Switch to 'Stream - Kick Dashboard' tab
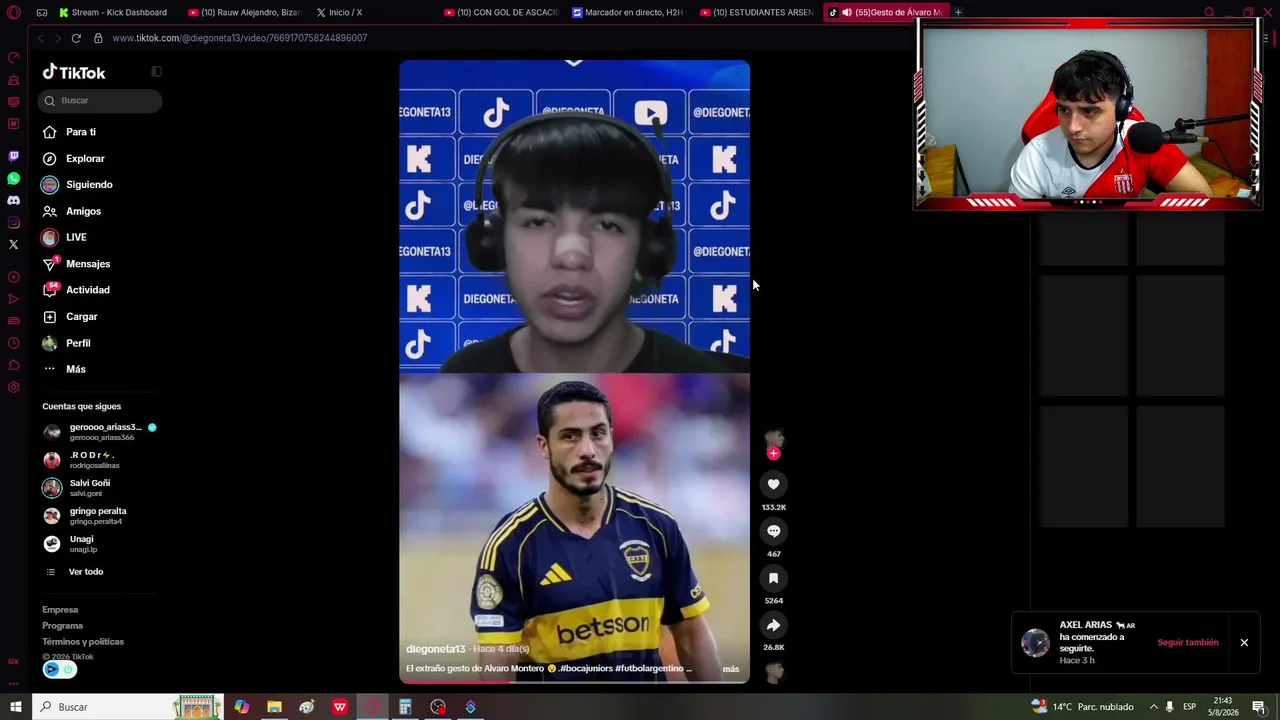Viewport: 1280px width, 720px height. 112,12
